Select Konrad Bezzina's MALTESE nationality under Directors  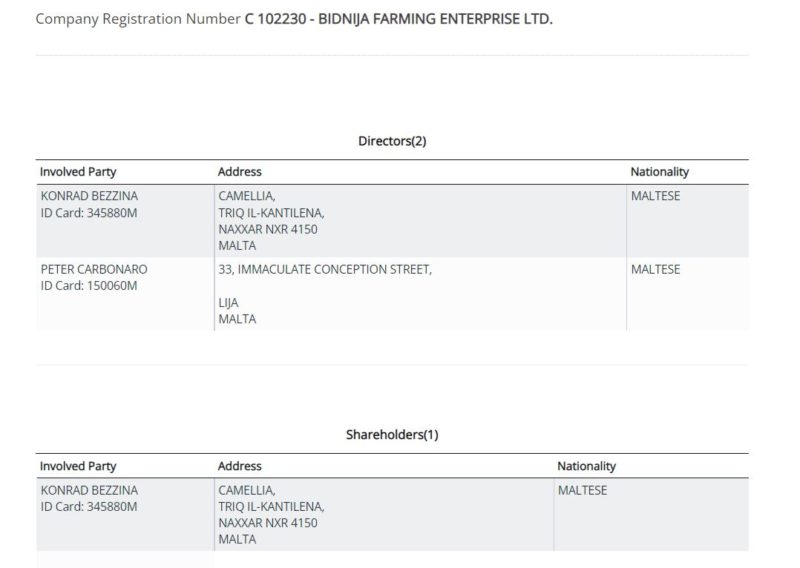[655, 196]
